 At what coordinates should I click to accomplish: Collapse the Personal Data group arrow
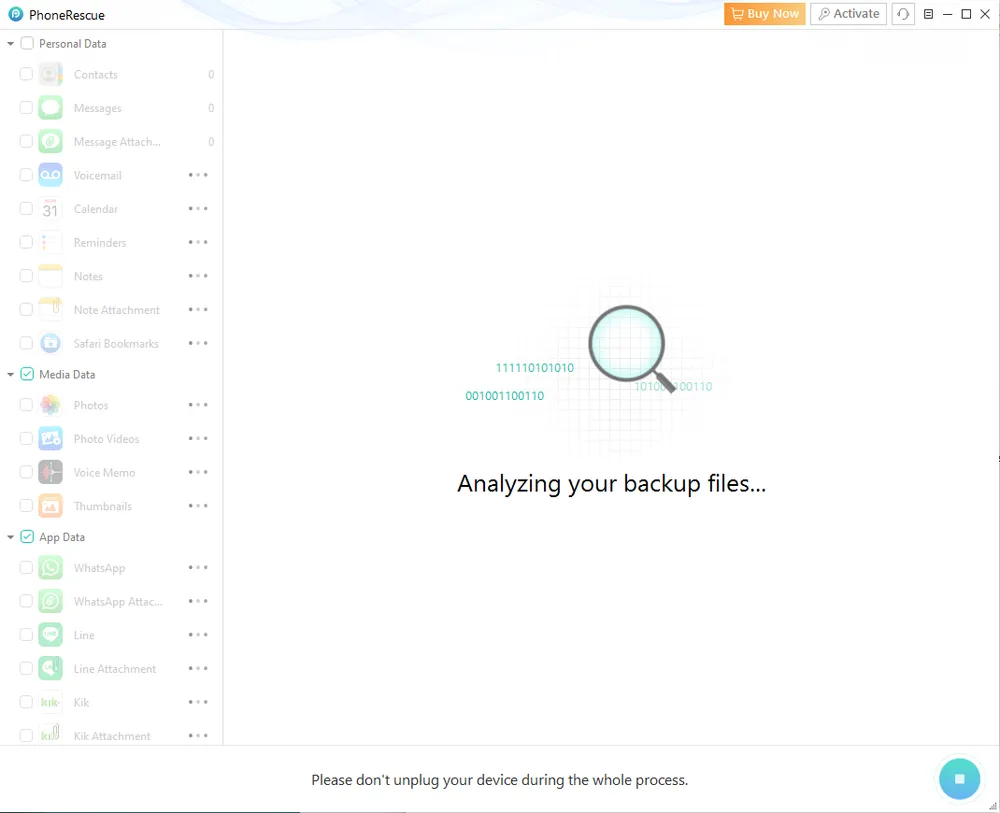10,44
